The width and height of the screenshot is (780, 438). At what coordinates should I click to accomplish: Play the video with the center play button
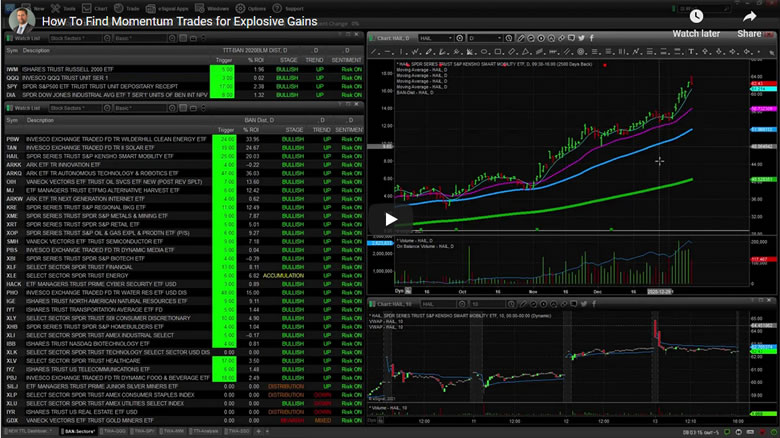390,220
